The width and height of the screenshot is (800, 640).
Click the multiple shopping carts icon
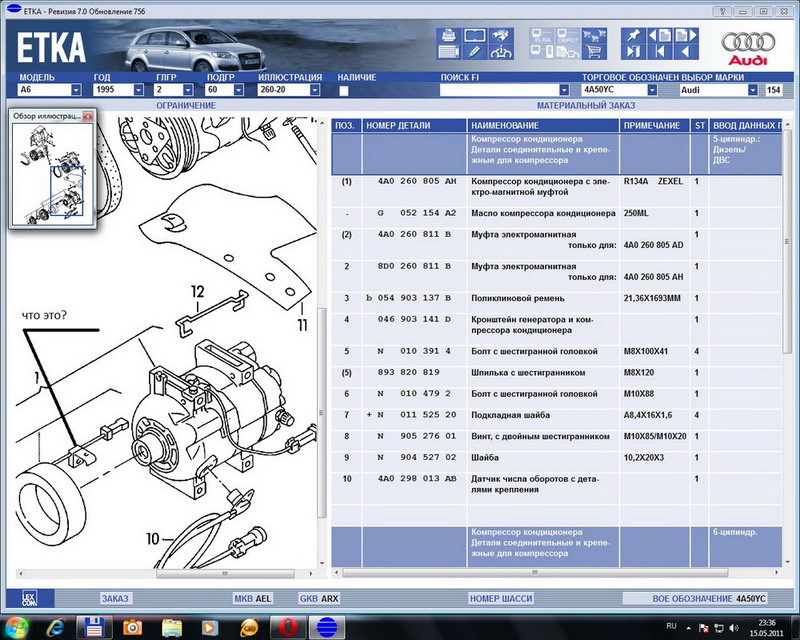pyautogui.click(x=594, y=35)
